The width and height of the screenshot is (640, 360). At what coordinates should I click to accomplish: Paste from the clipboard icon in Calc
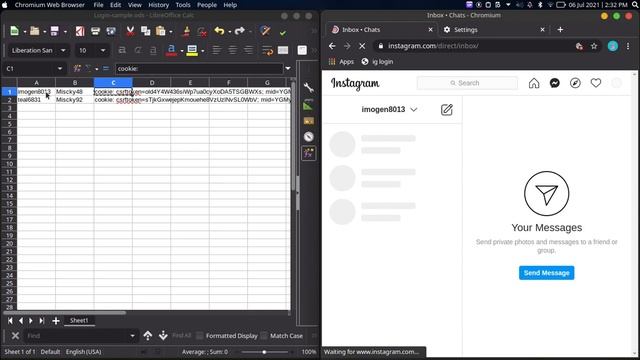coord(161,31)
